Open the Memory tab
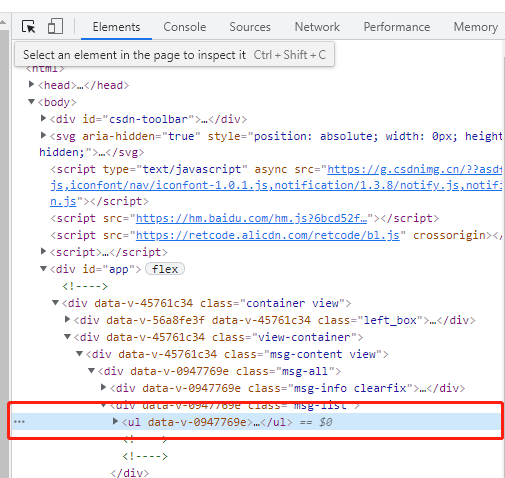Viewport: 505px width, 478px height. coord(476,27)
